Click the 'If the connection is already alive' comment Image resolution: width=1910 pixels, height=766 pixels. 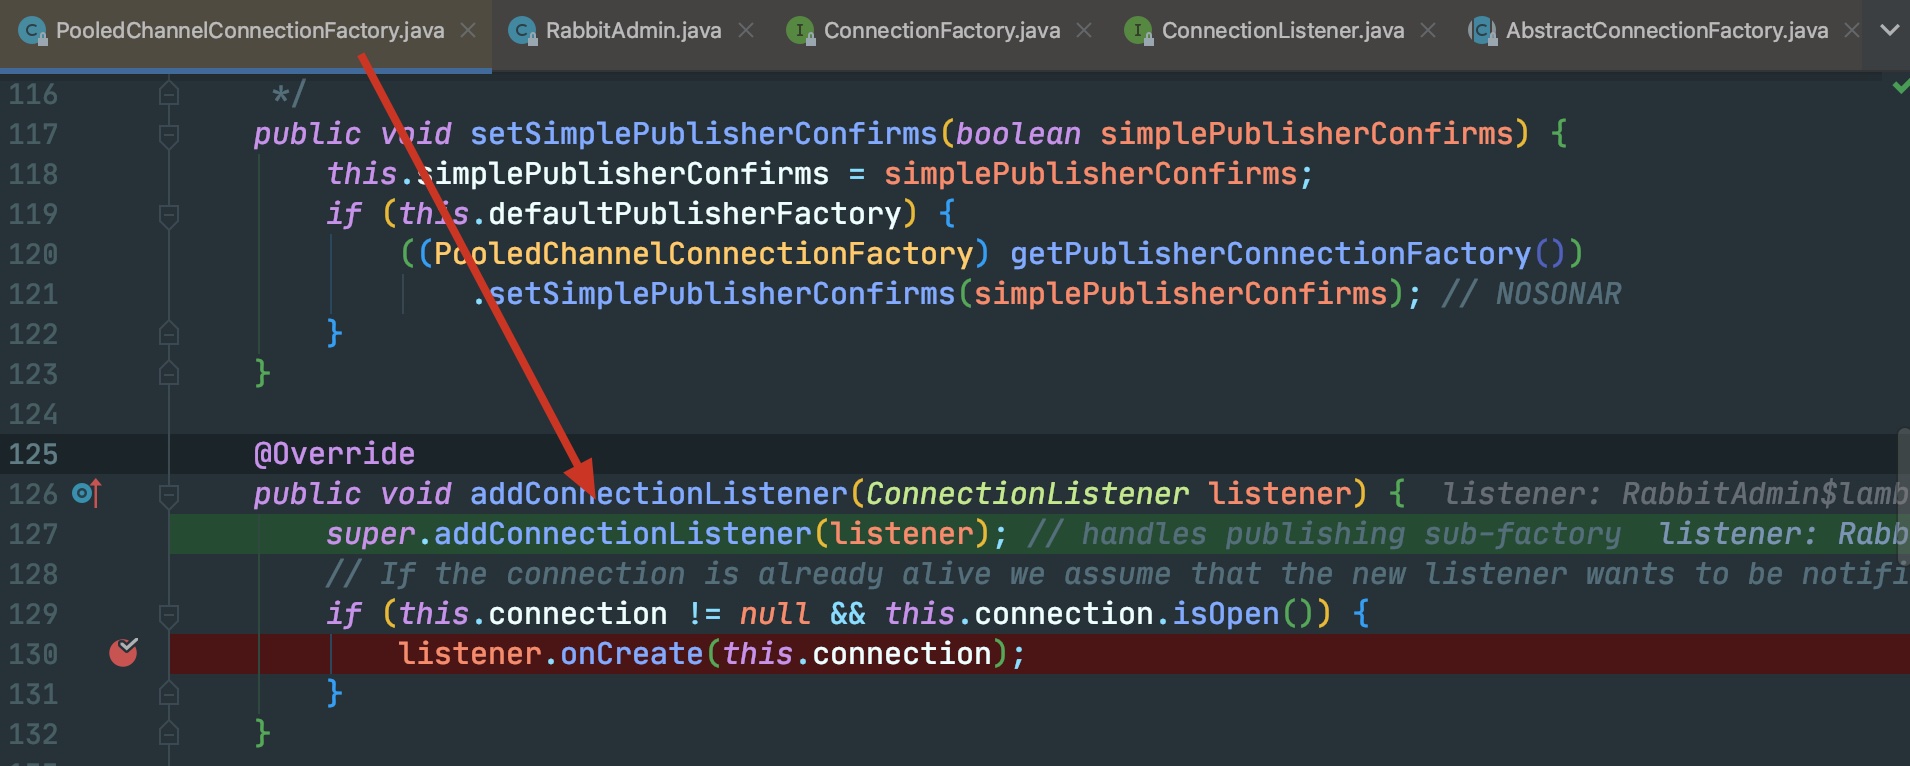(1117, 574)
